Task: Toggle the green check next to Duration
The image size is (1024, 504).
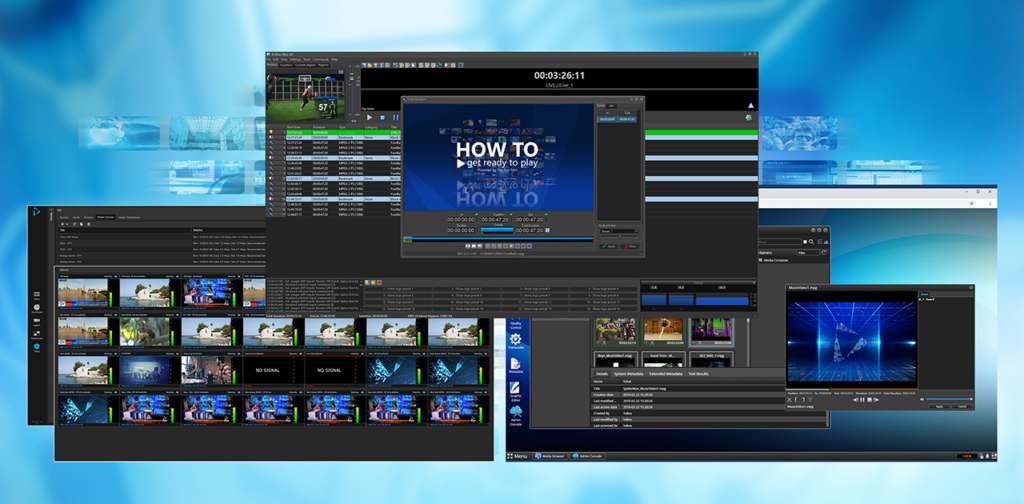Action: 511,214
